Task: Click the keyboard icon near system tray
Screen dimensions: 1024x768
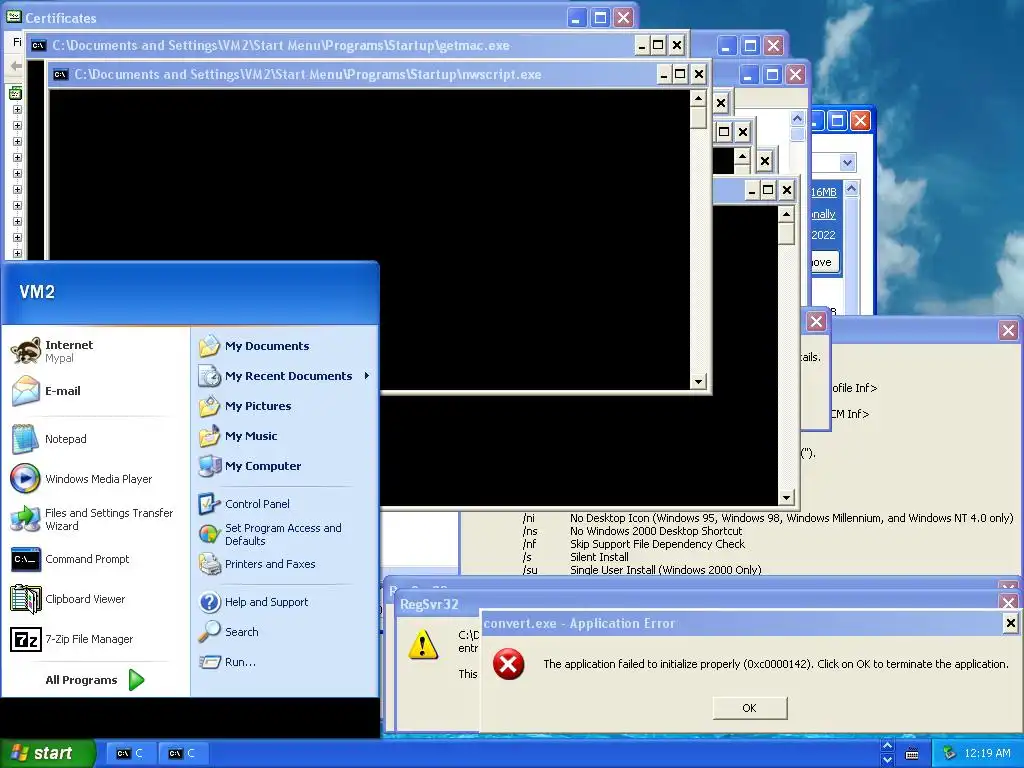Action: (x=912, y=754)
